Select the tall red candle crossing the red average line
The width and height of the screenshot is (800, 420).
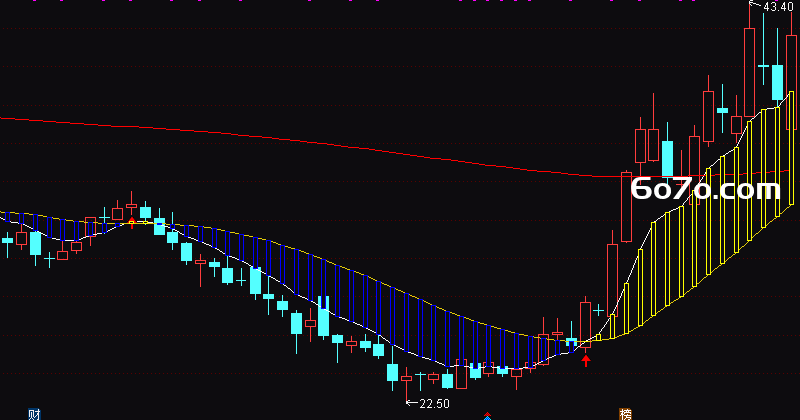tap(626, 207)
